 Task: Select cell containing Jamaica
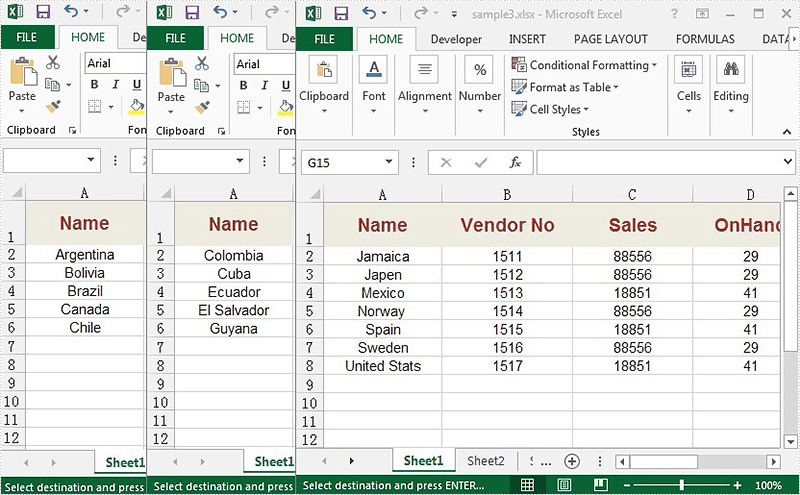point(383,256)
